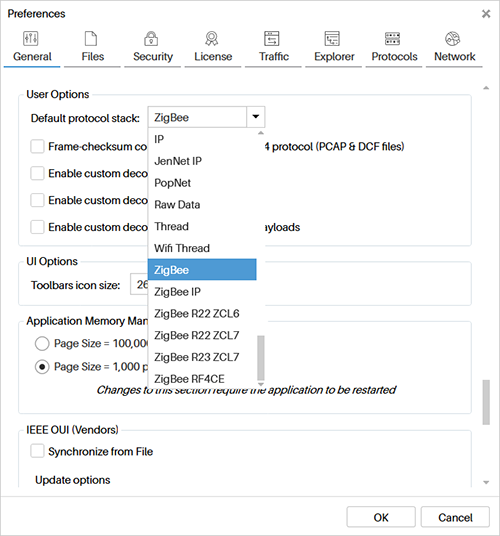Choose JenNet IP from the list
500x536 pixels.
[202, 161]
